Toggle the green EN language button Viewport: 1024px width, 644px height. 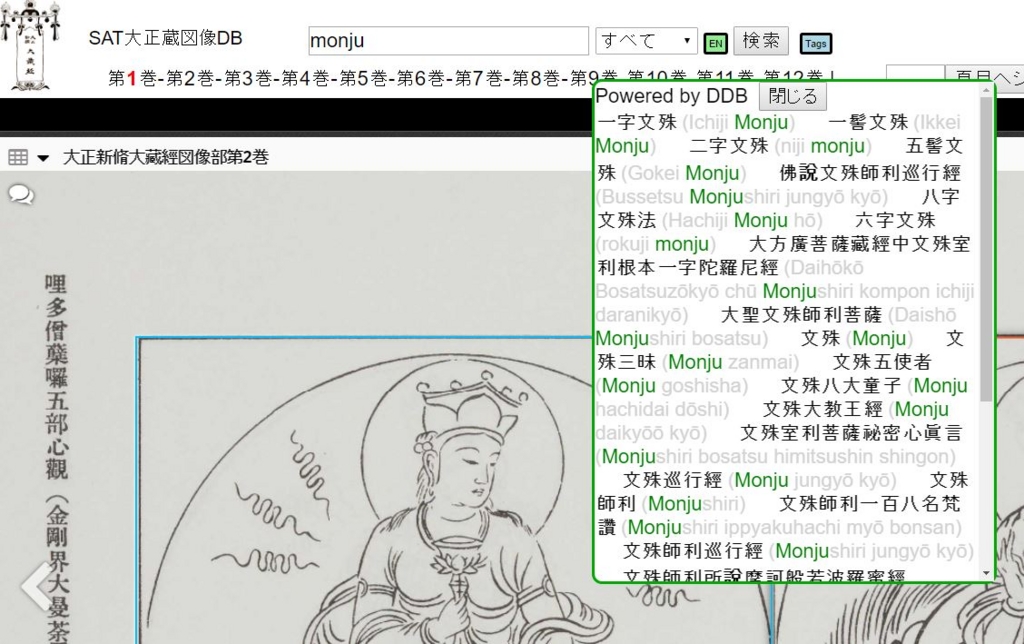(716, 44)
